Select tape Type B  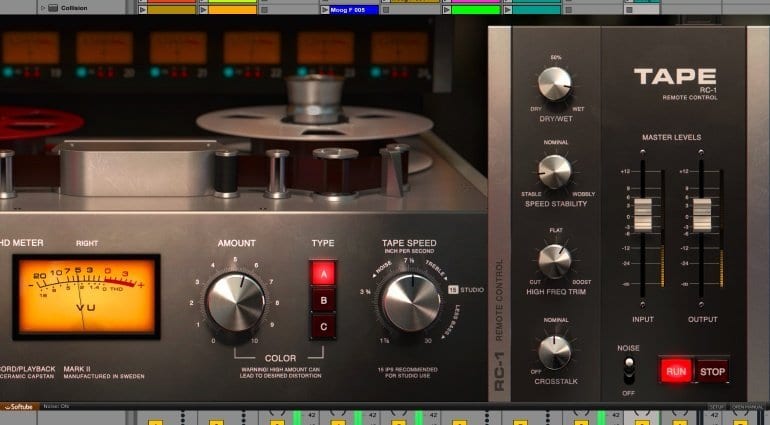[x=324, y=298]
